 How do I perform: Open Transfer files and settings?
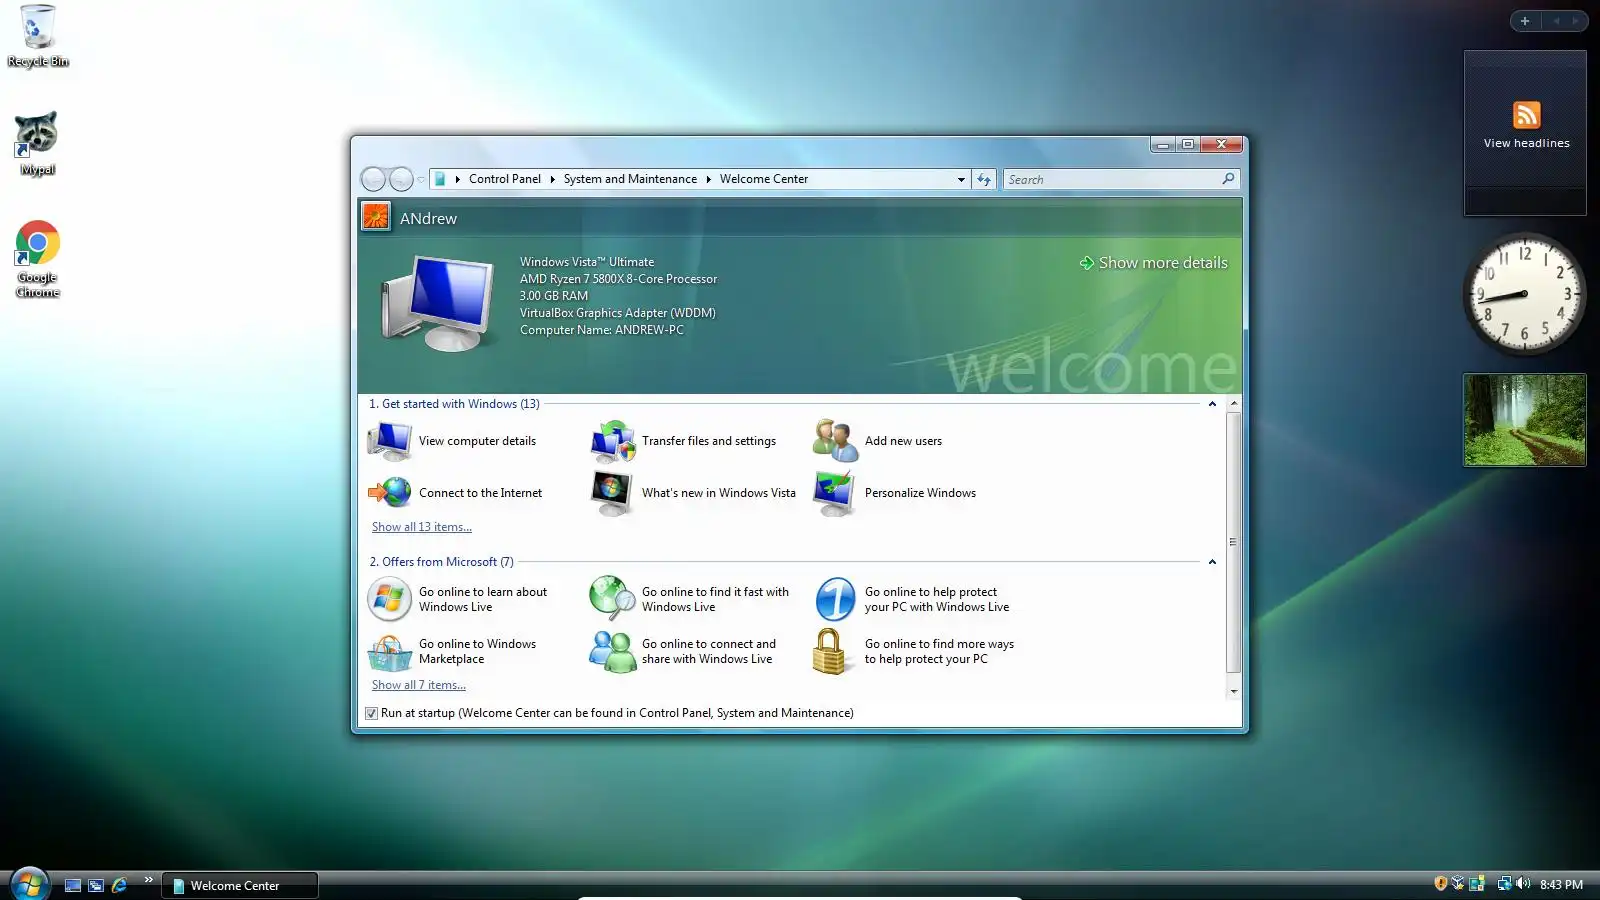coord(684,441)
